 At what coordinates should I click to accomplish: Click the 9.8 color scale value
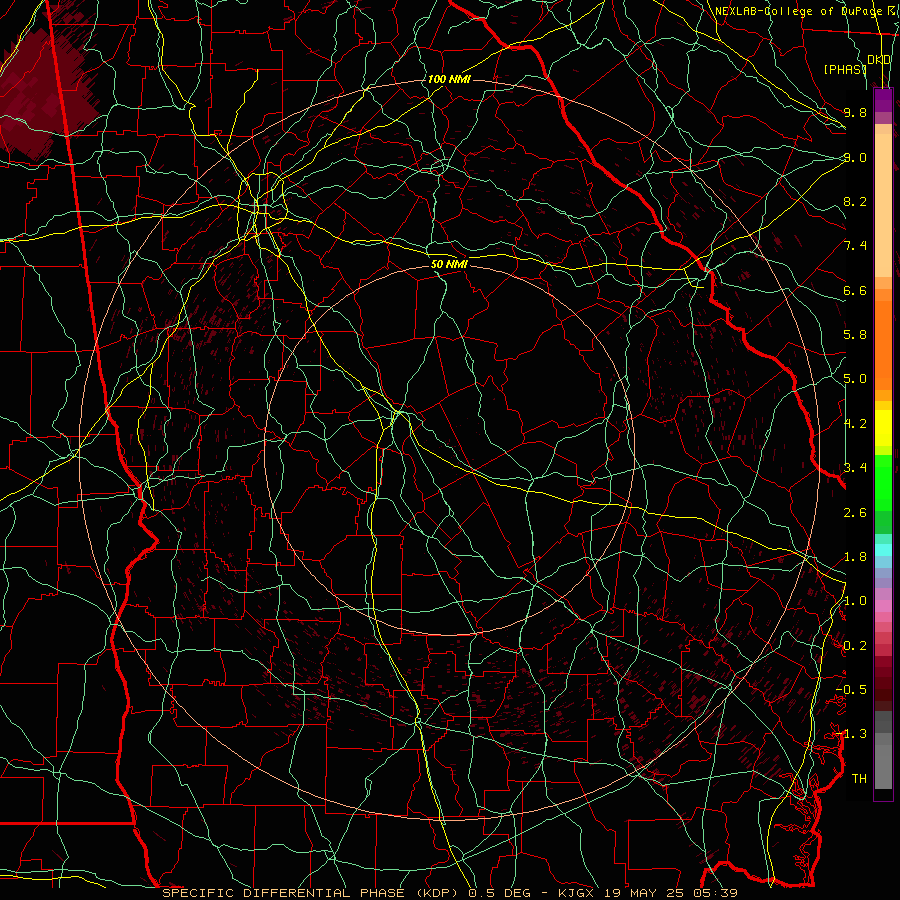tap(855, 112)
